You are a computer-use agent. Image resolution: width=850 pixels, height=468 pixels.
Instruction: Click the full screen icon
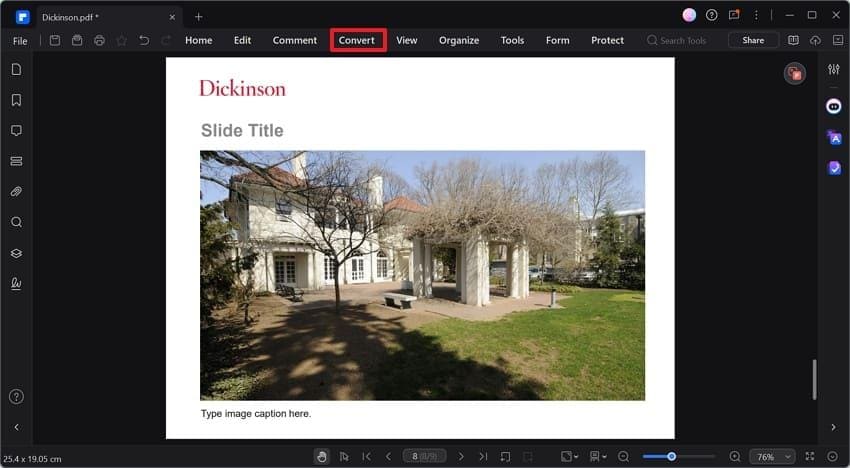point(810,457)
